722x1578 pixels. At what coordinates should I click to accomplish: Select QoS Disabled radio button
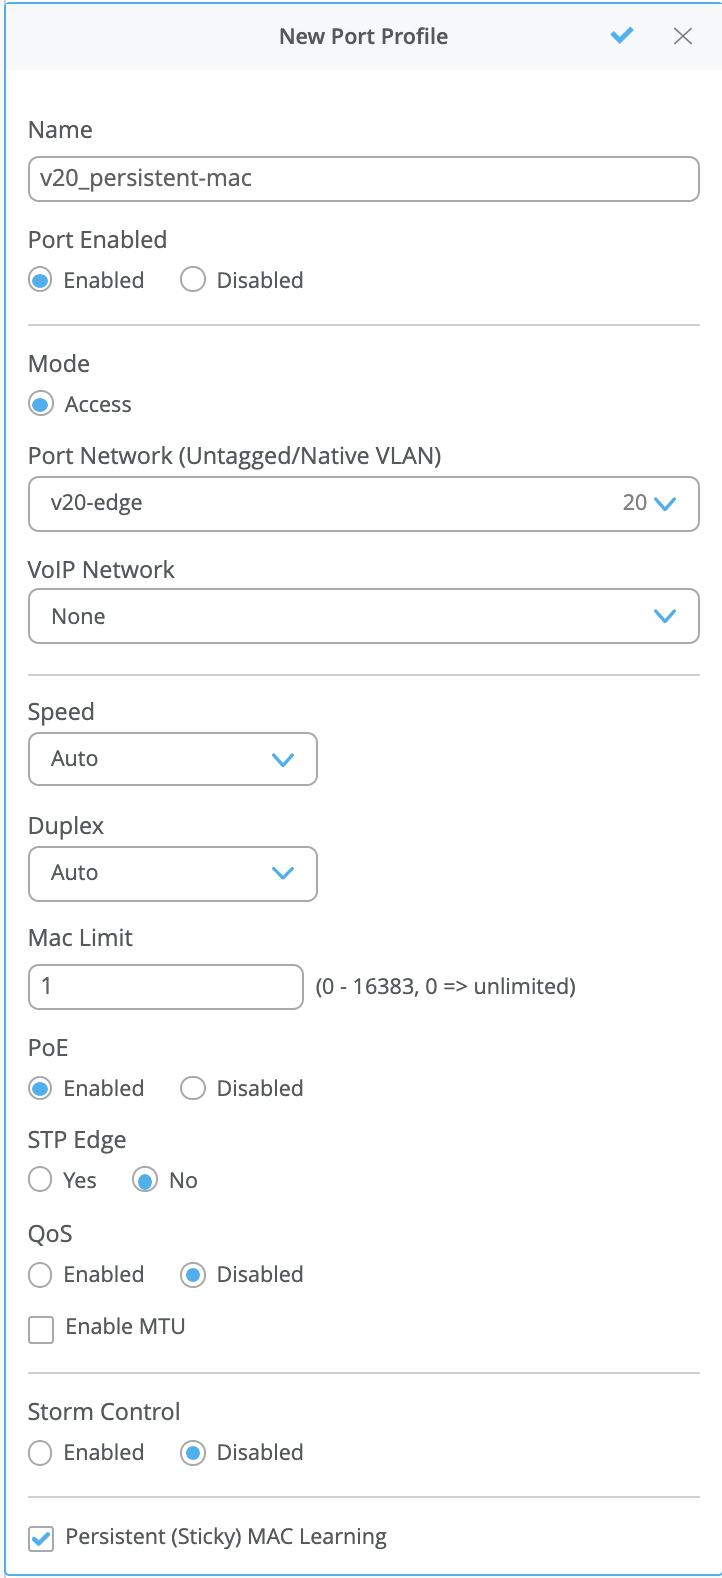(193, 1274)
